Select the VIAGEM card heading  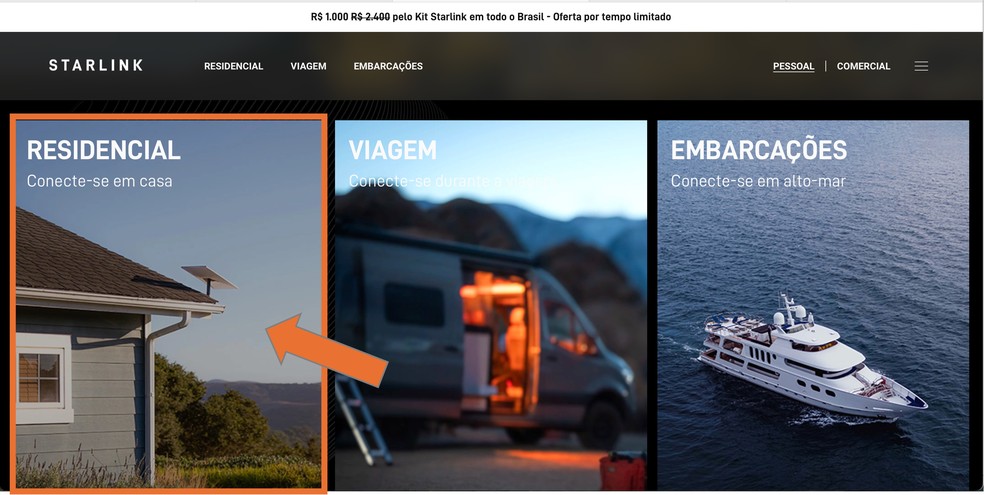(392, 150)
